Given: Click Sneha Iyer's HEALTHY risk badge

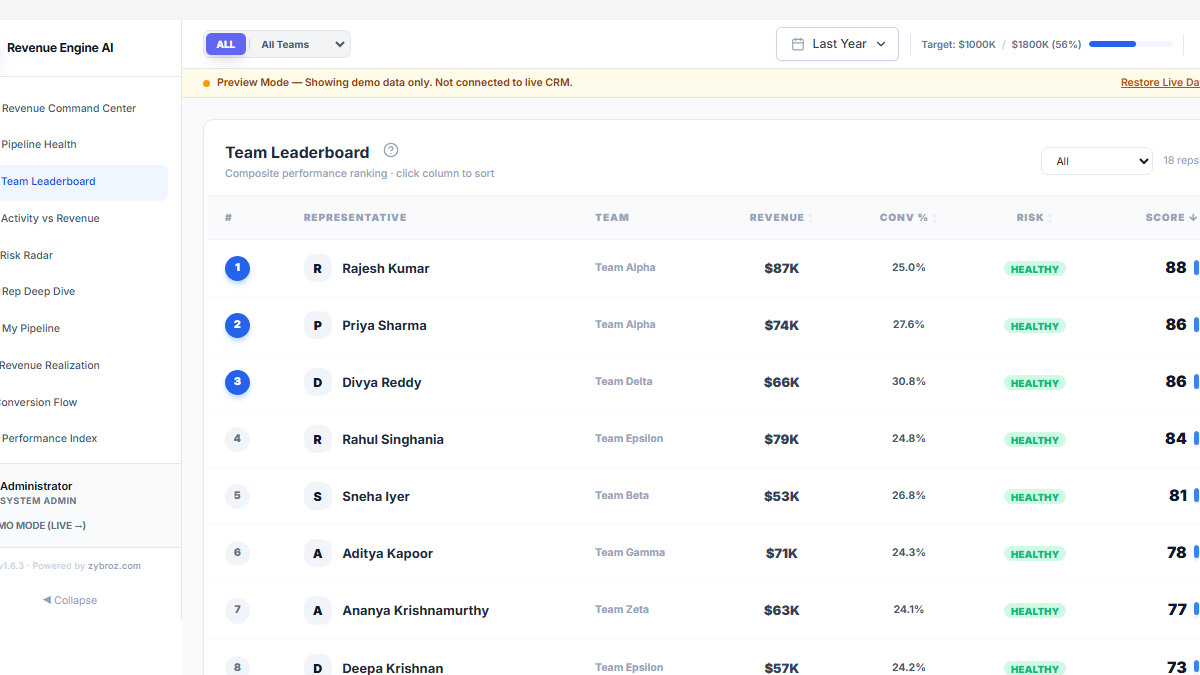Looking at the screenshot, I should pos(1035,497).
